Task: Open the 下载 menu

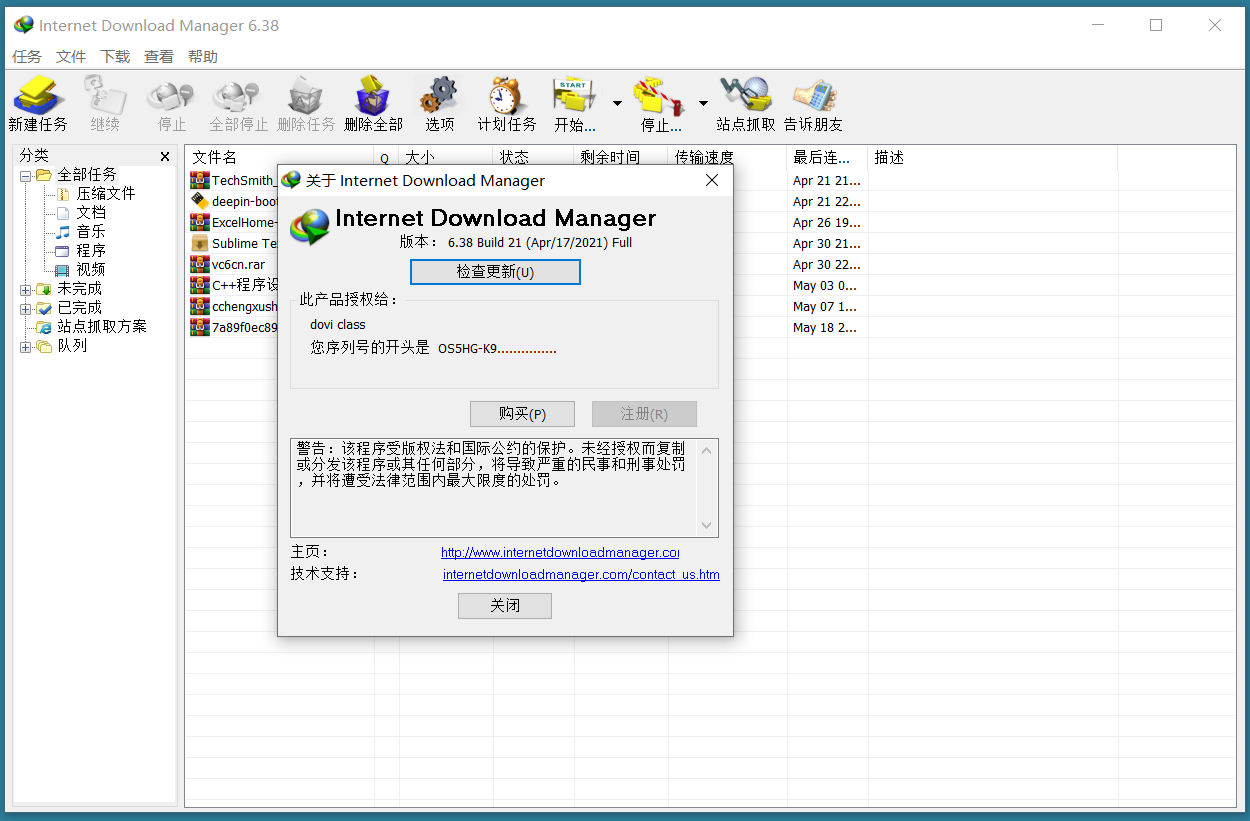Action: (x=115, y=57)
